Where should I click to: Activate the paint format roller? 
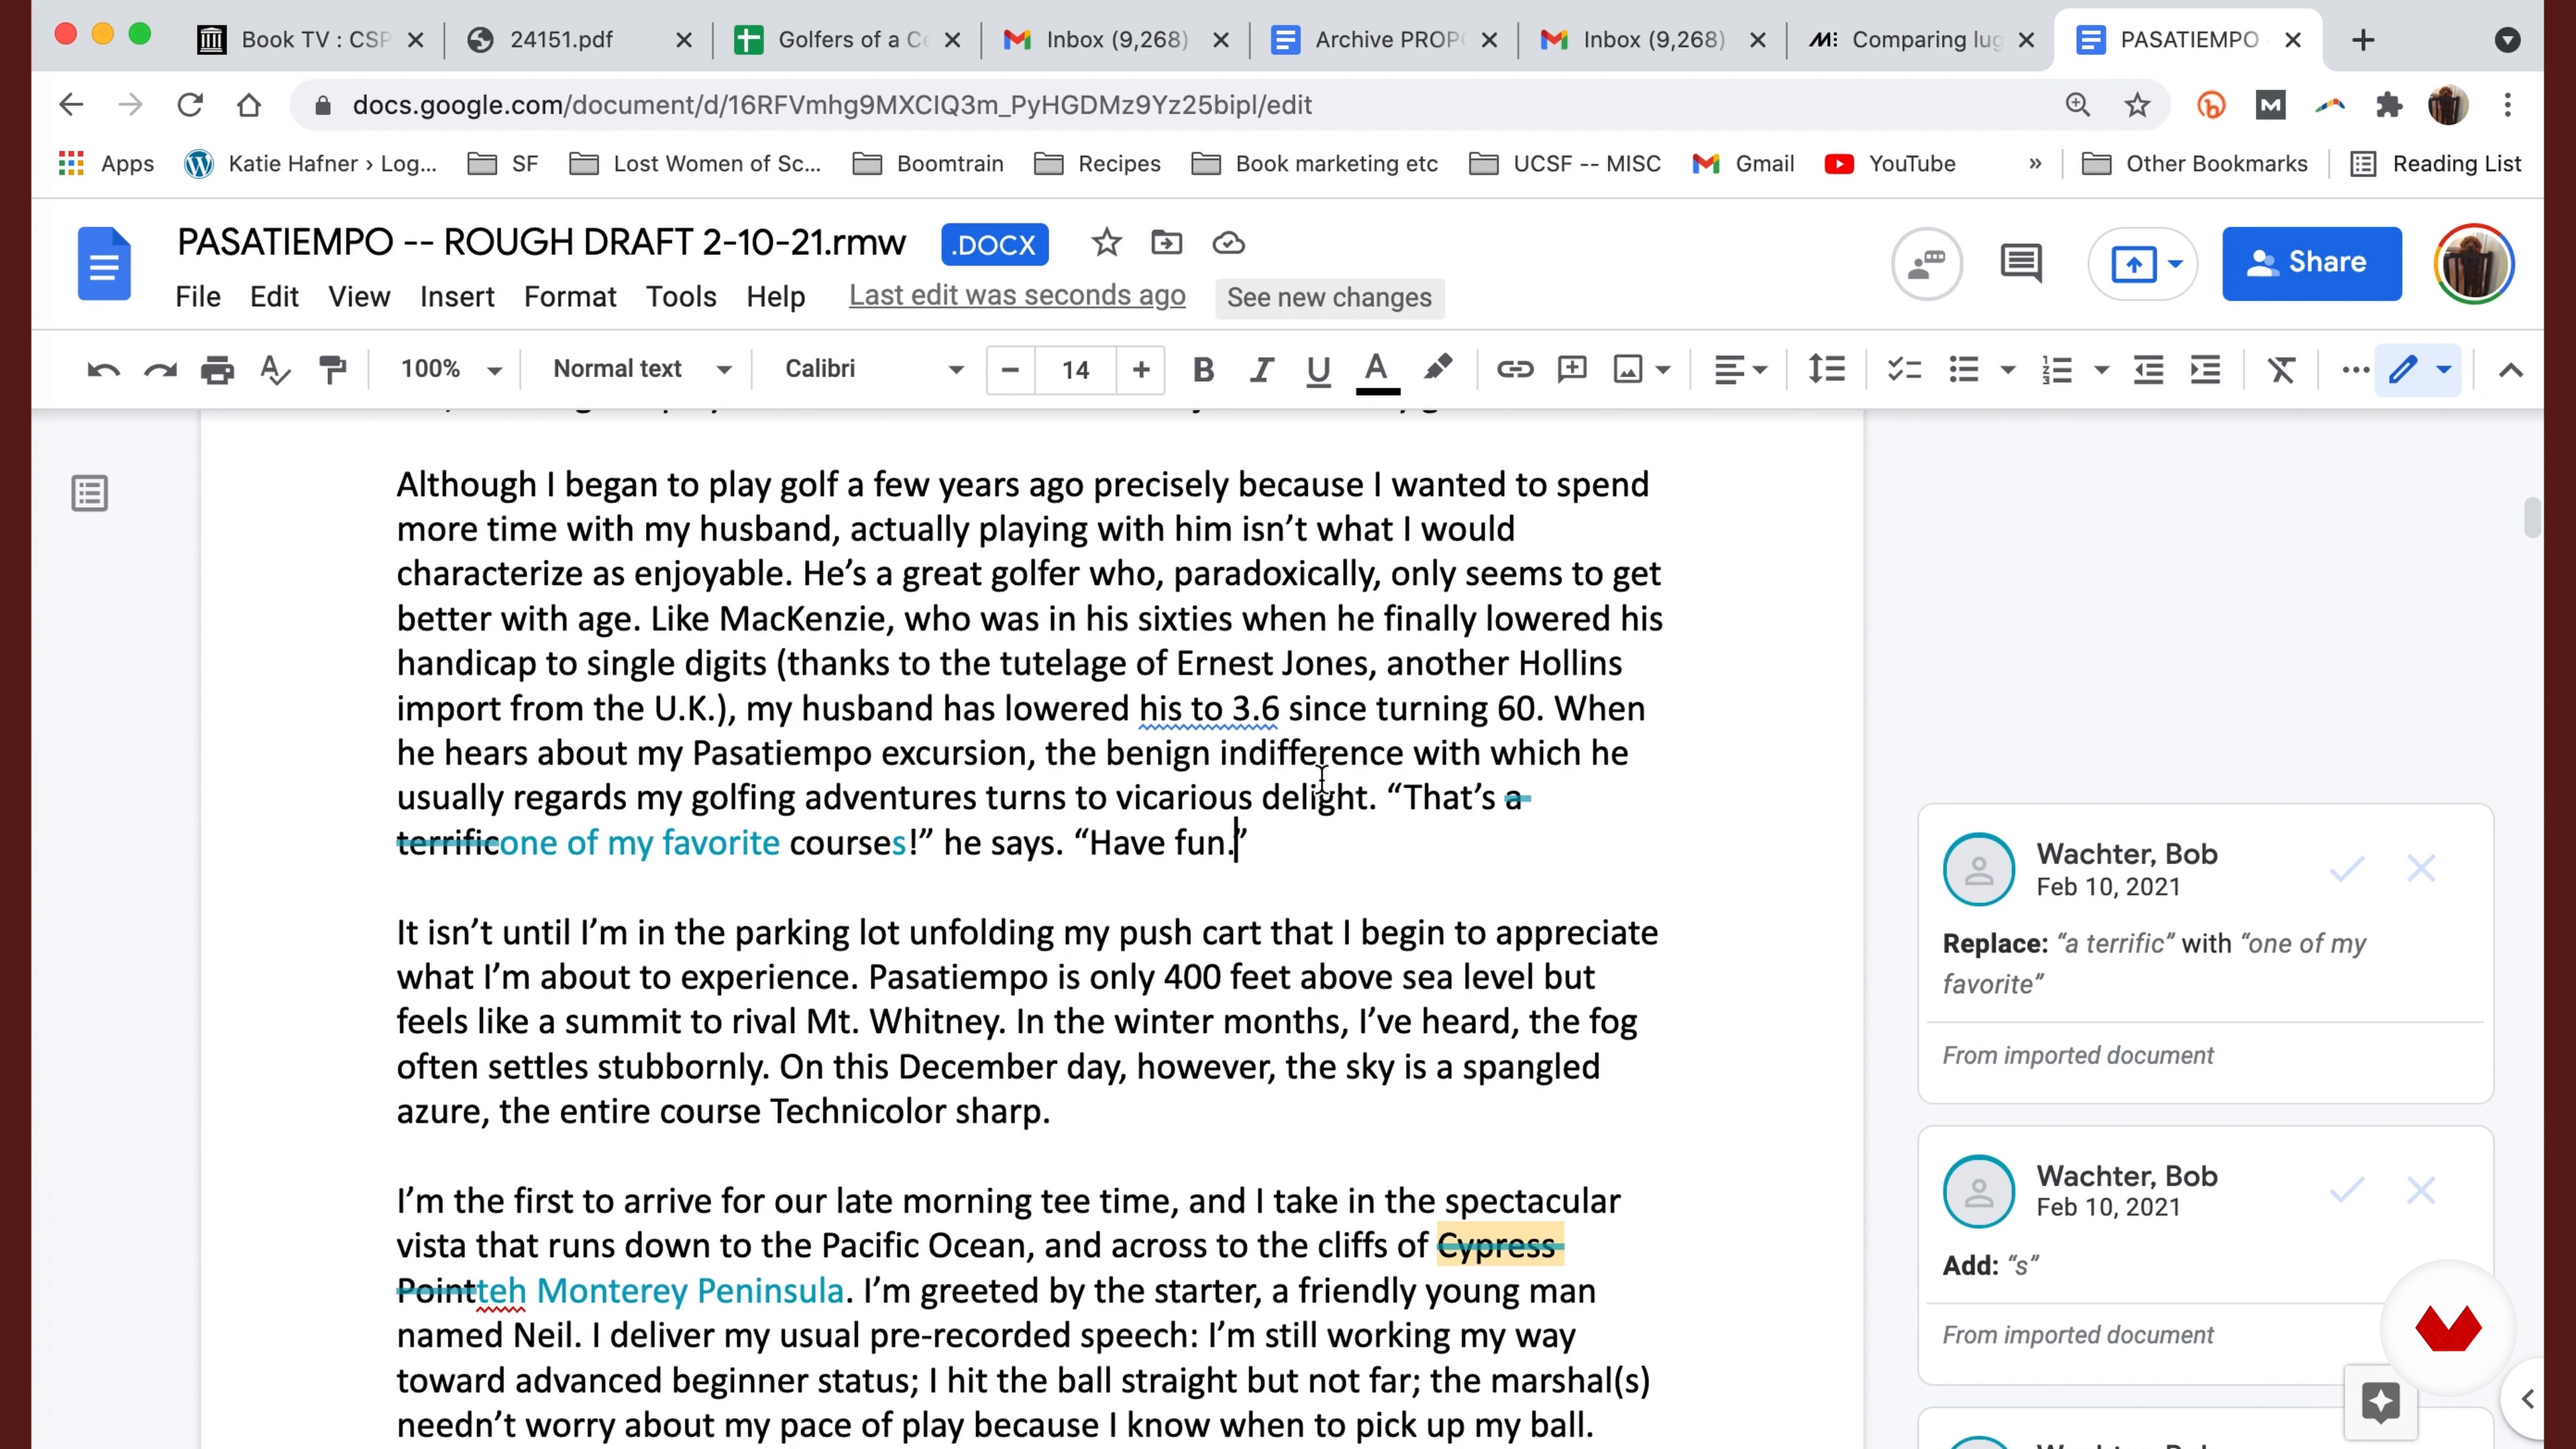[332, 370]
